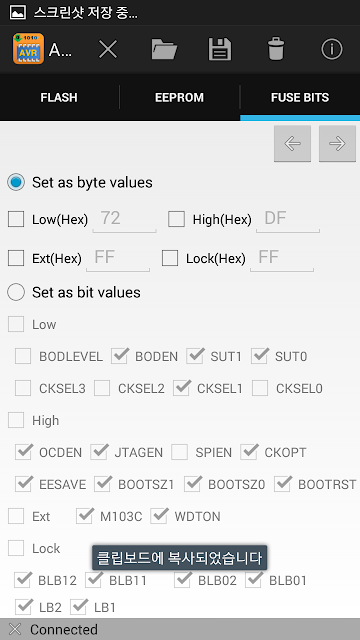Check the High(Hex) checkbox

point(176,220)
